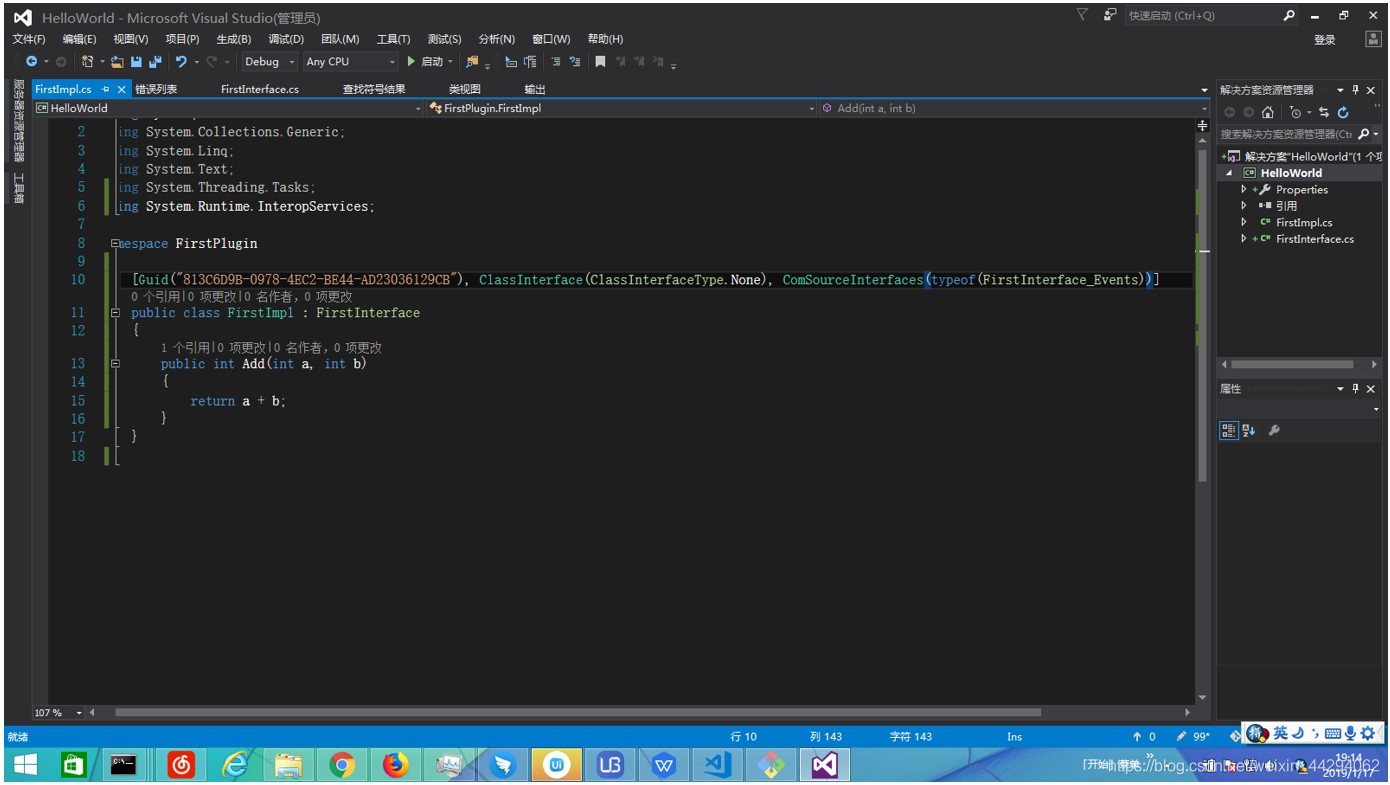Switch to the 类视图 class view tab
Screen dimensions: 1390x785
[x=465, y=89]
